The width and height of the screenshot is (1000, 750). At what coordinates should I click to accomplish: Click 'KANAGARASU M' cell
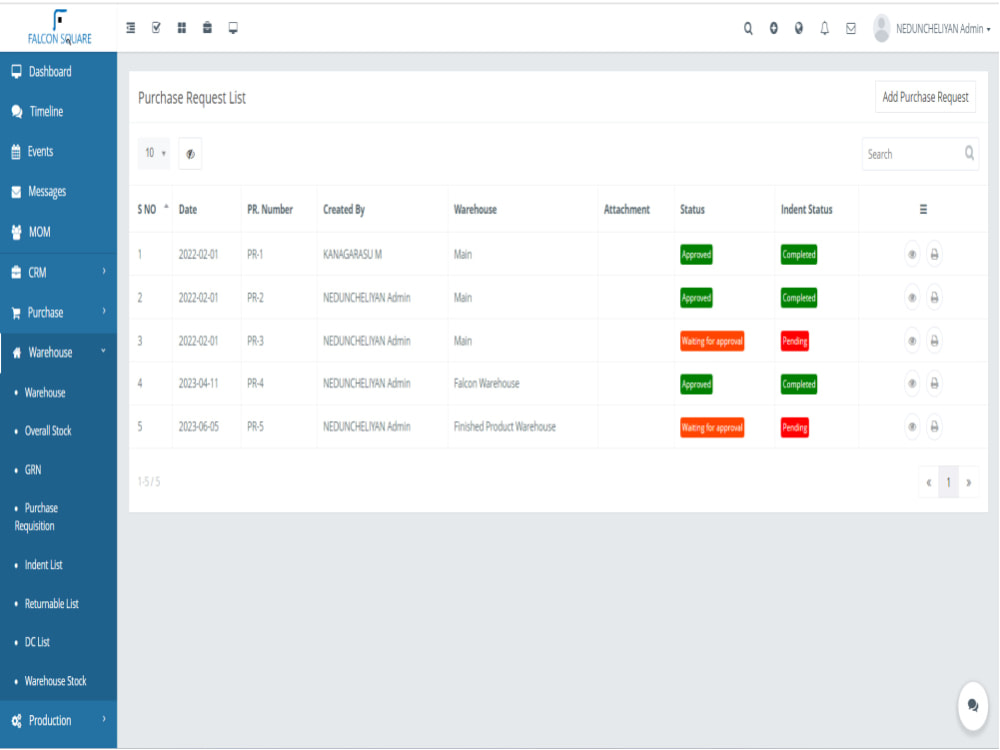(352, 254)
